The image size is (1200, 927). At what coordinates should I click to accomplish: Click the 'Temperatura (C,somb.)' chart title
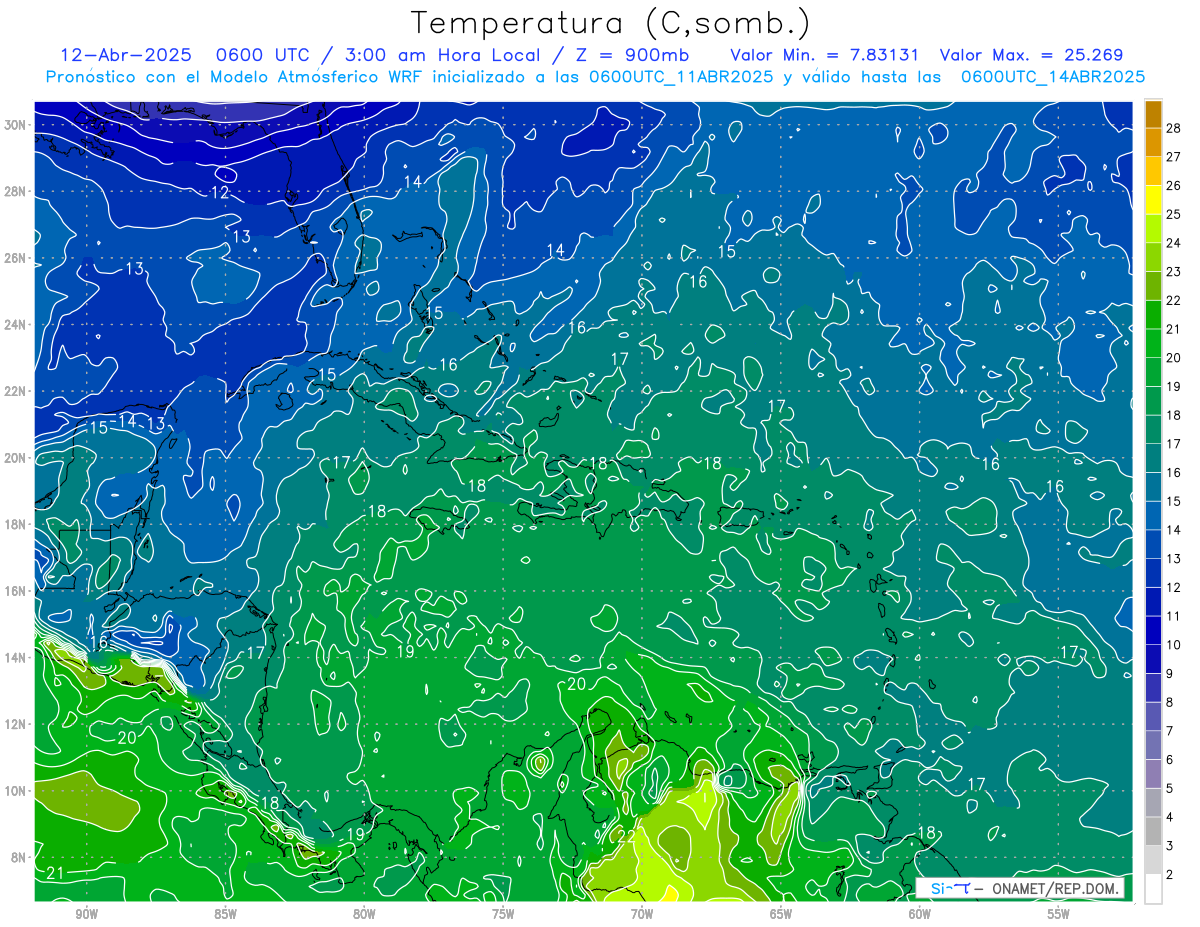(x=611, y=23)
